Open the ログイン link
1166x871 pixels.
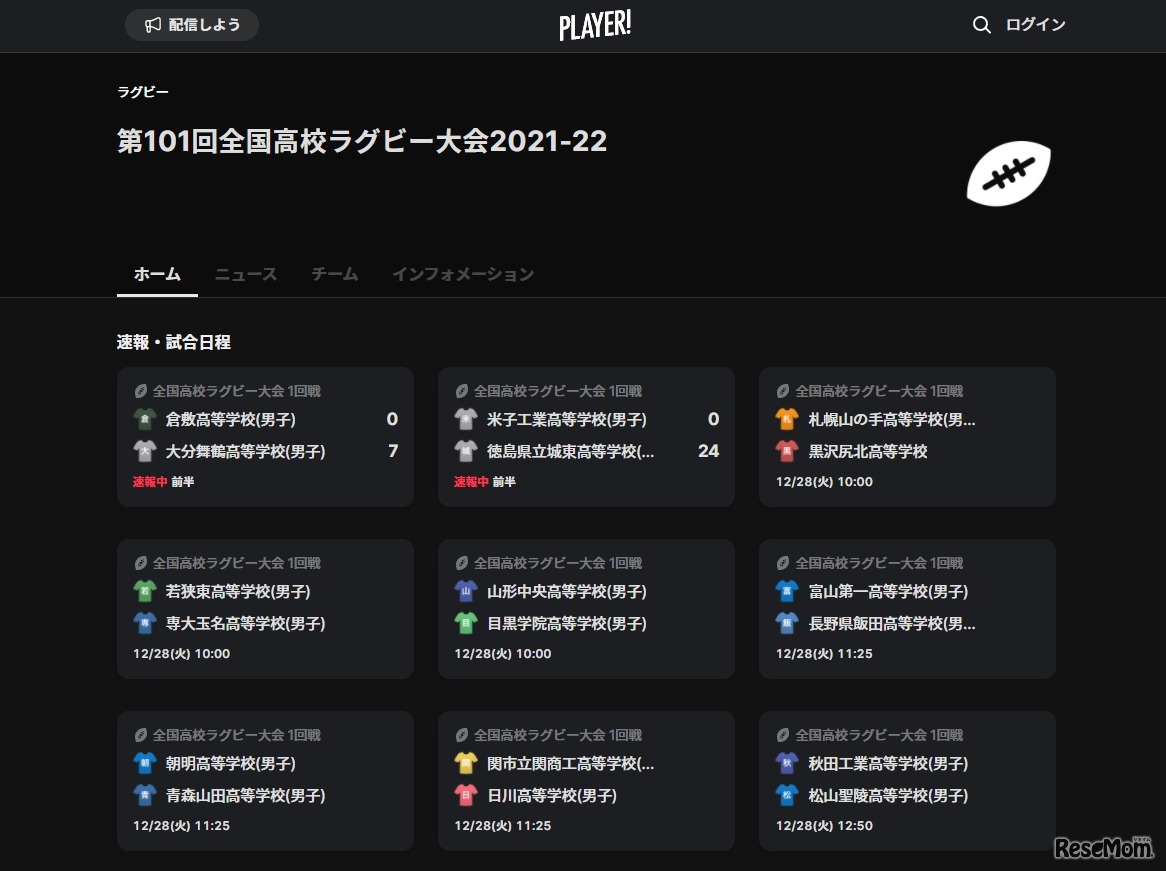click(1035, 25)
